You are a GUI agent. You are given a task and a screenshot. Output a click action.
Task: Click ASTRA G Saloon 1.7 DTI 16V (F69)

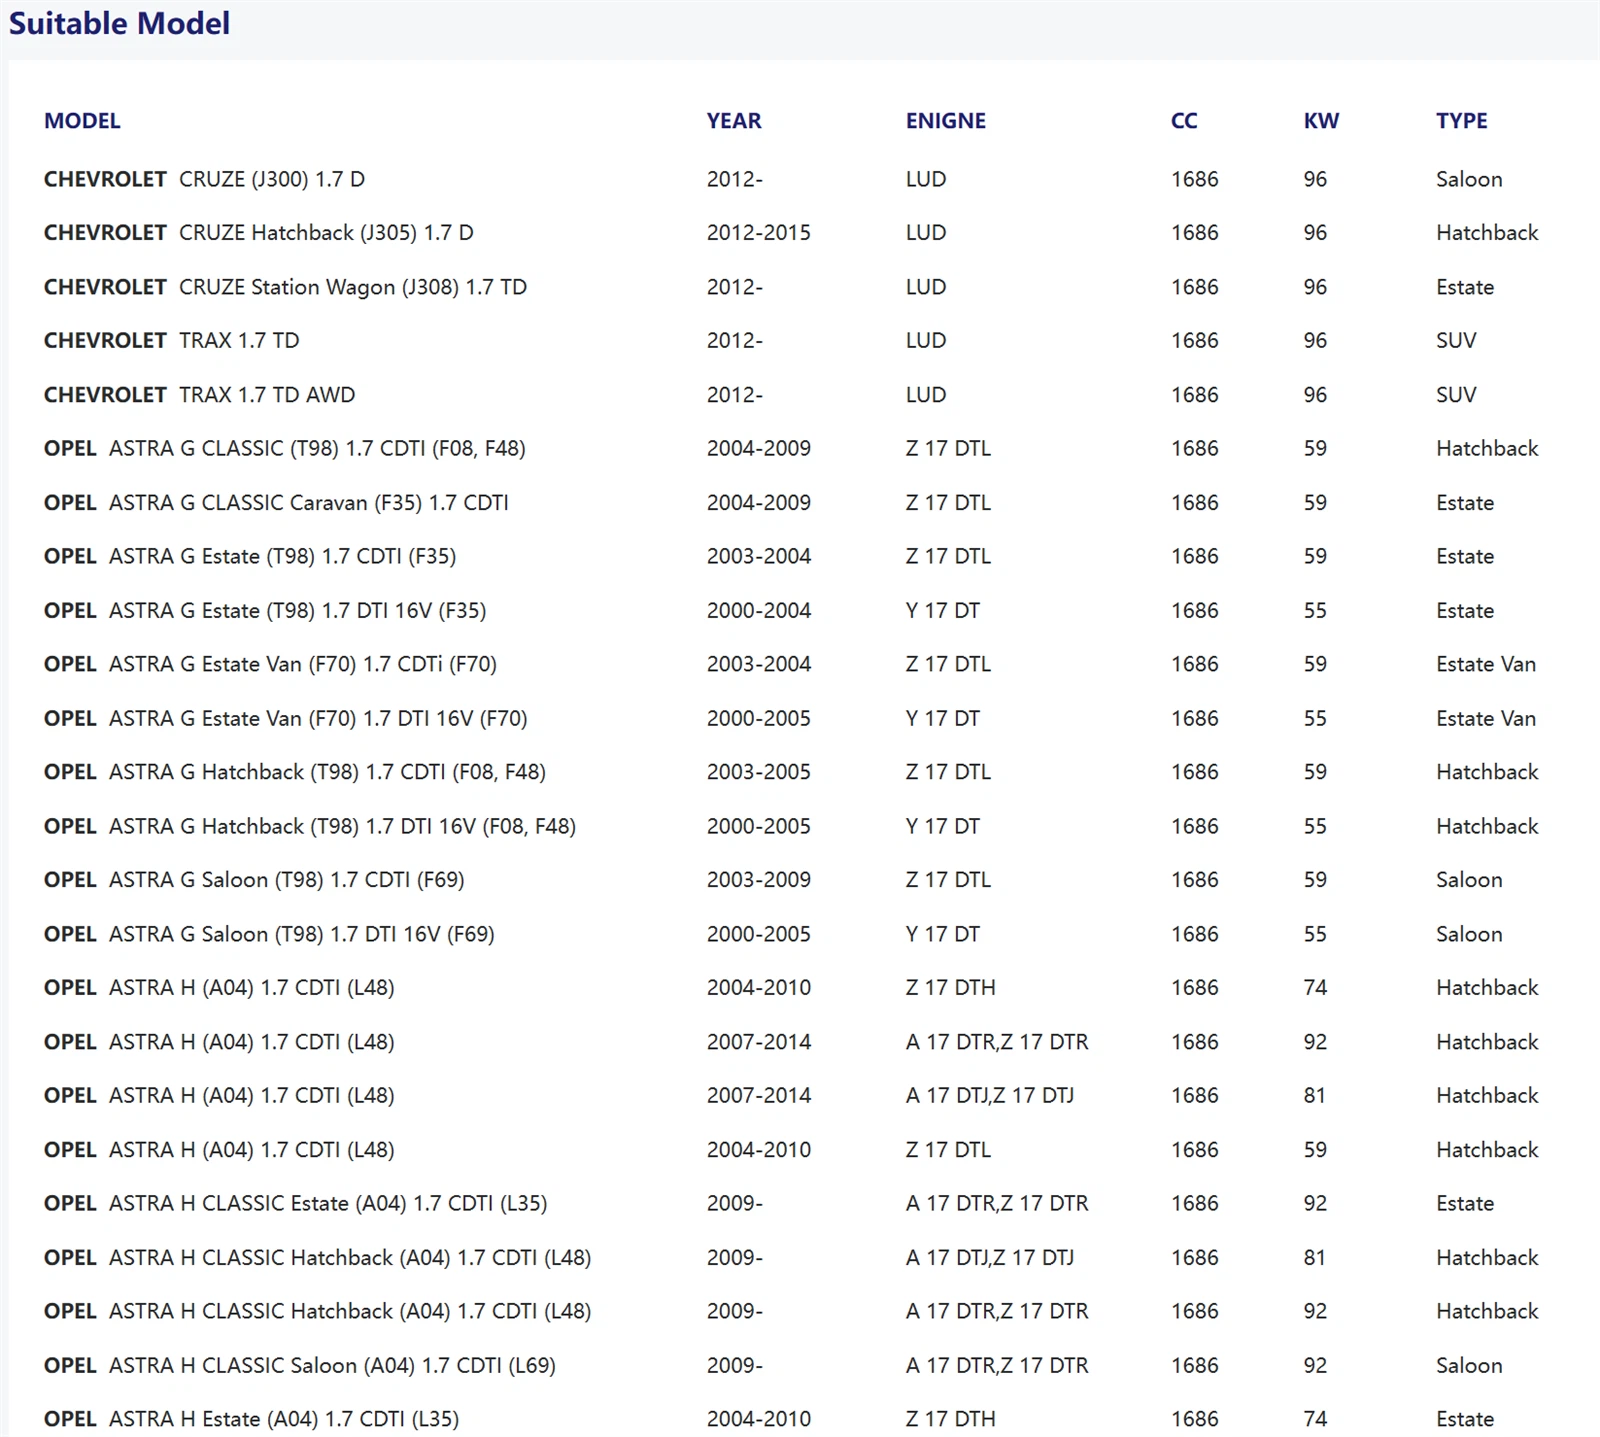click(x=302, y=935)
